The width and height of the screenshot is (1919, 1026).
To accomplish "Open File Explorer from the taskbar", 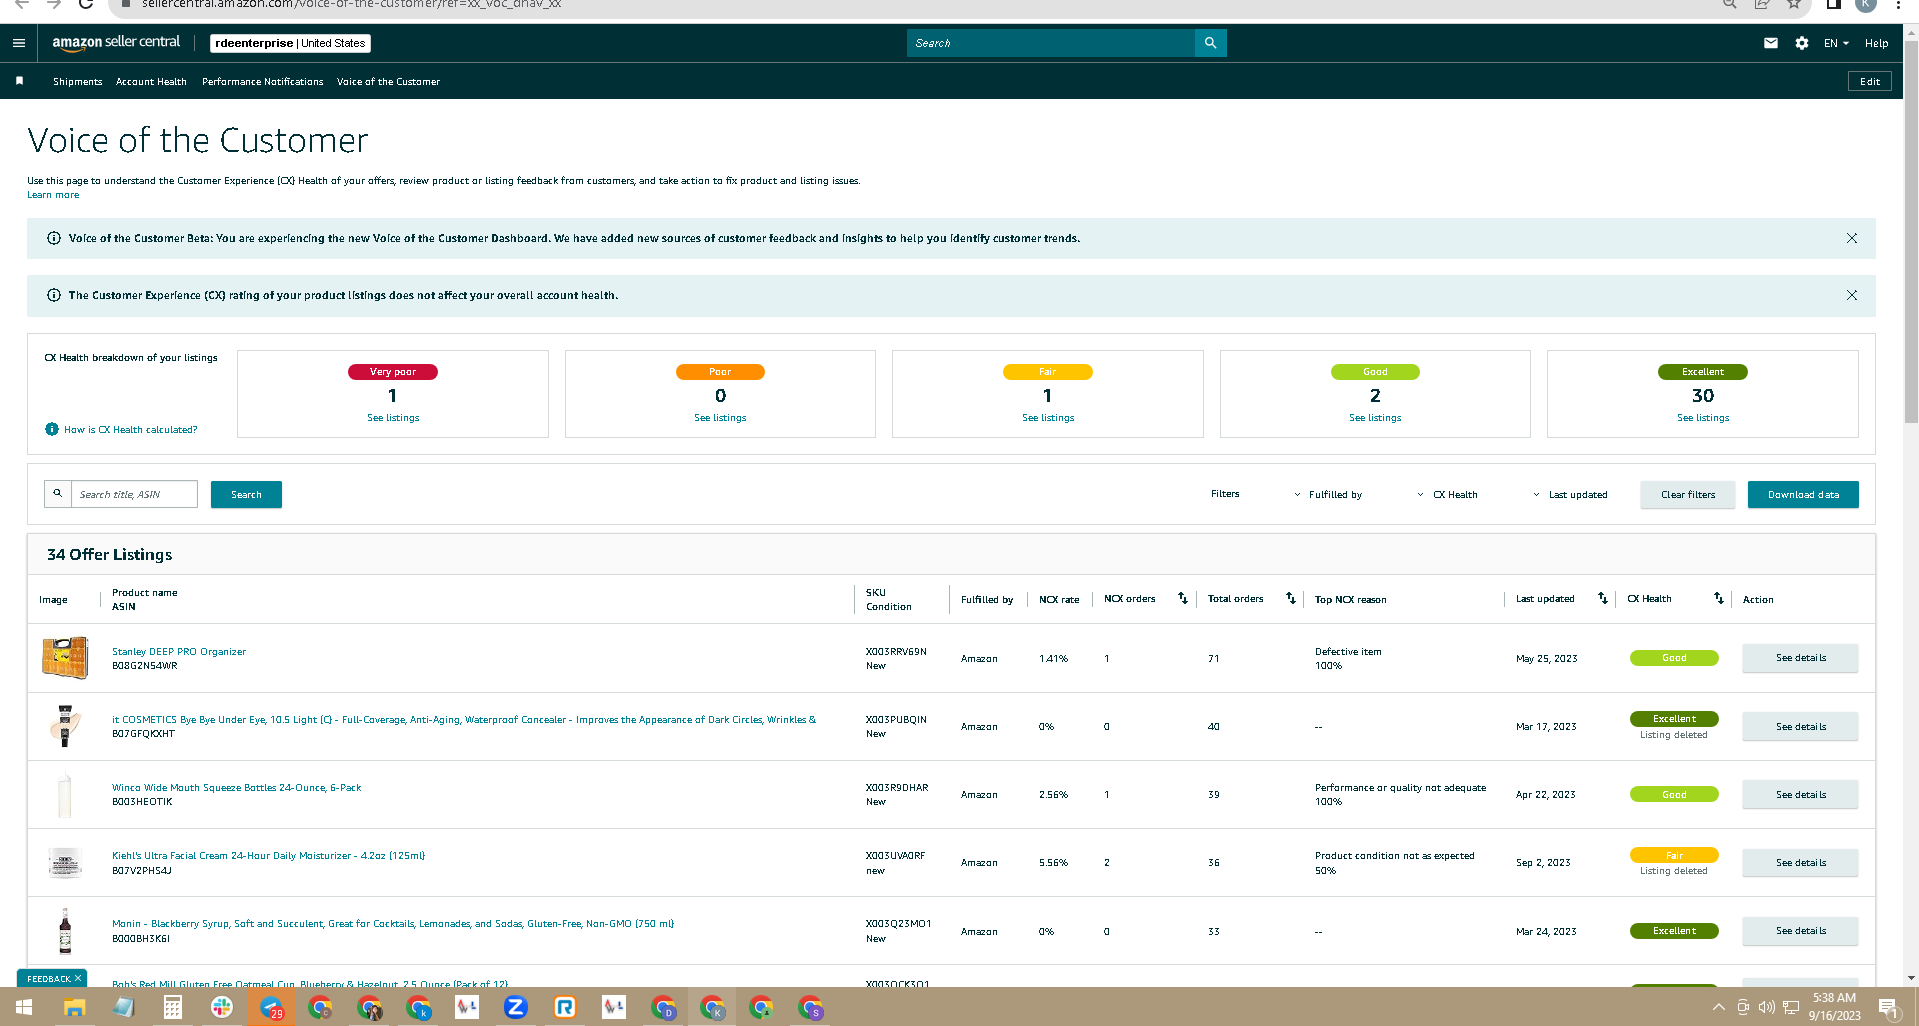I will click(74, 1007).
